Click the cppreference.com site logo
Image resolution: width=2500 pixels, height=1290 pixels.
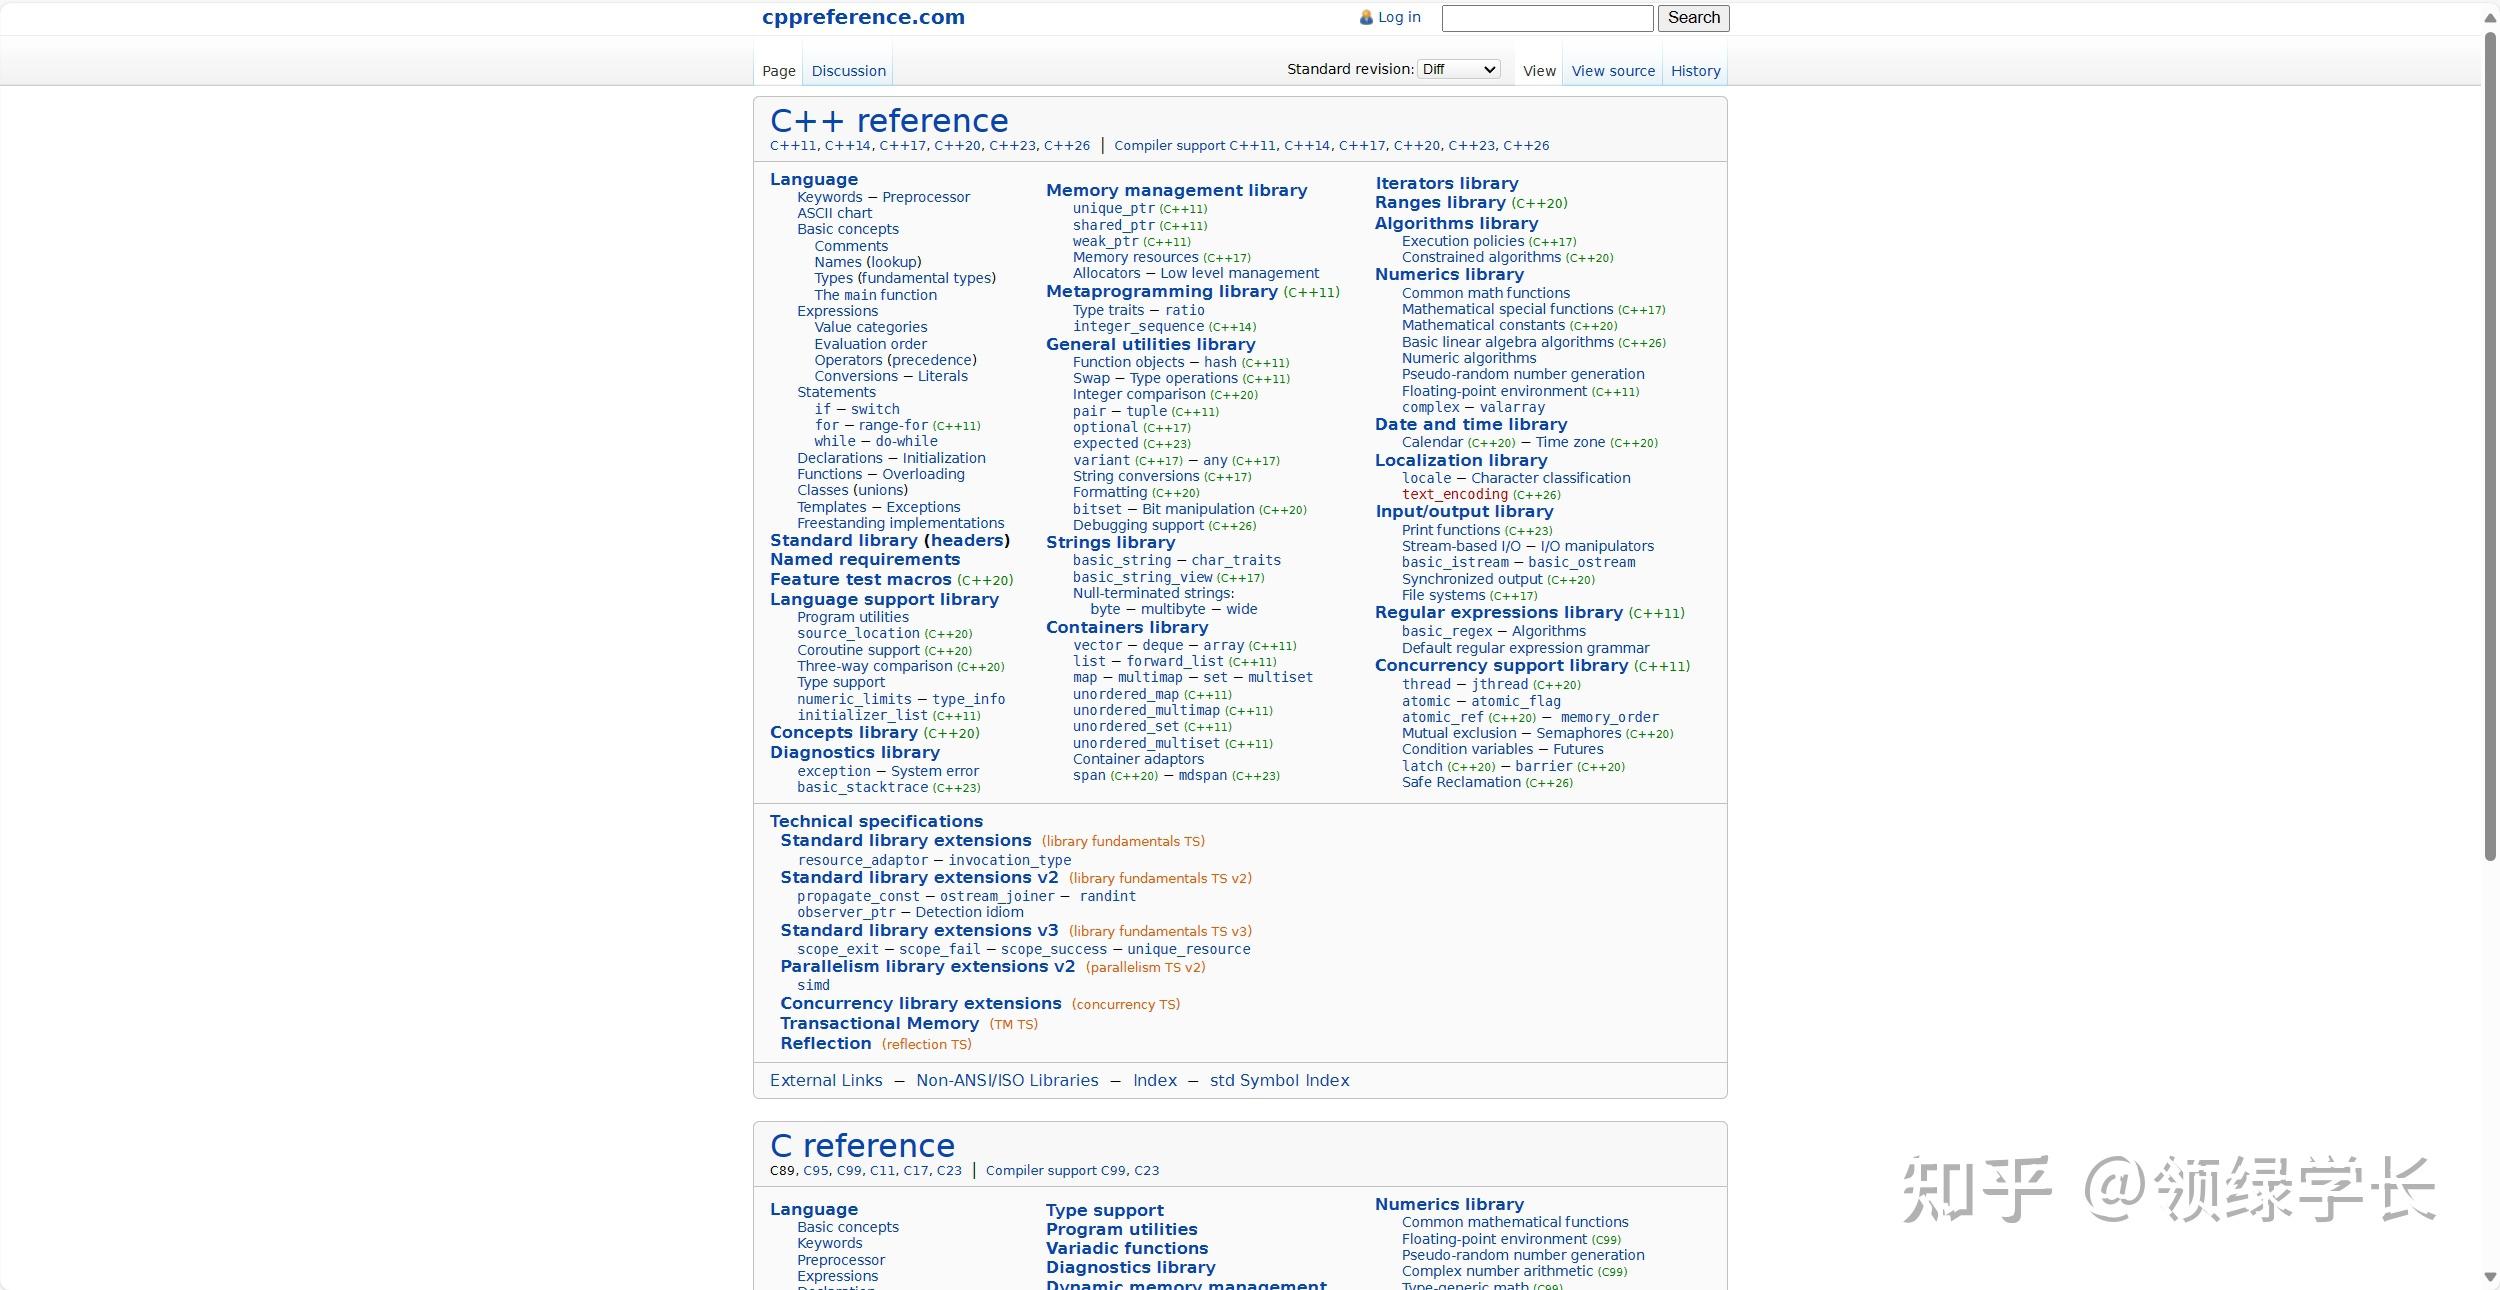point(863,17)
